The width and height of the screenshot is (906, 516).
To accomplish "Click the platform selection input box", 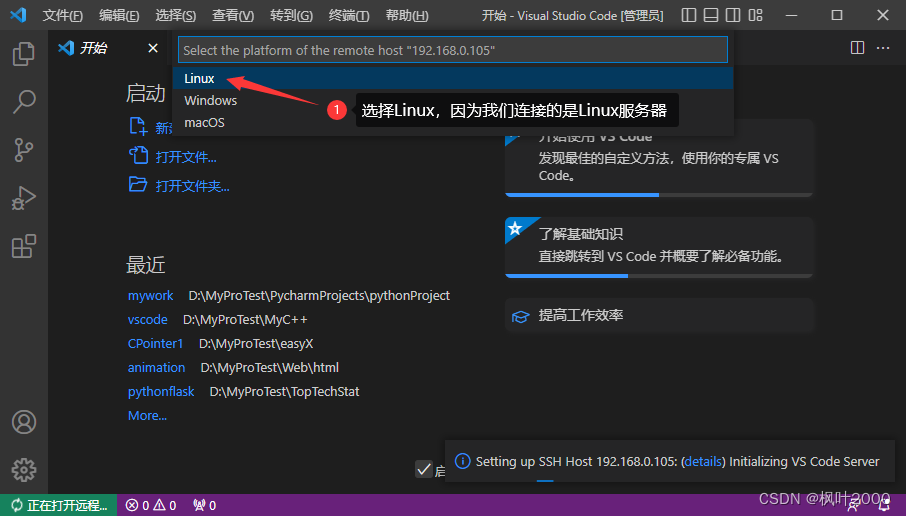I will [453, 50].
